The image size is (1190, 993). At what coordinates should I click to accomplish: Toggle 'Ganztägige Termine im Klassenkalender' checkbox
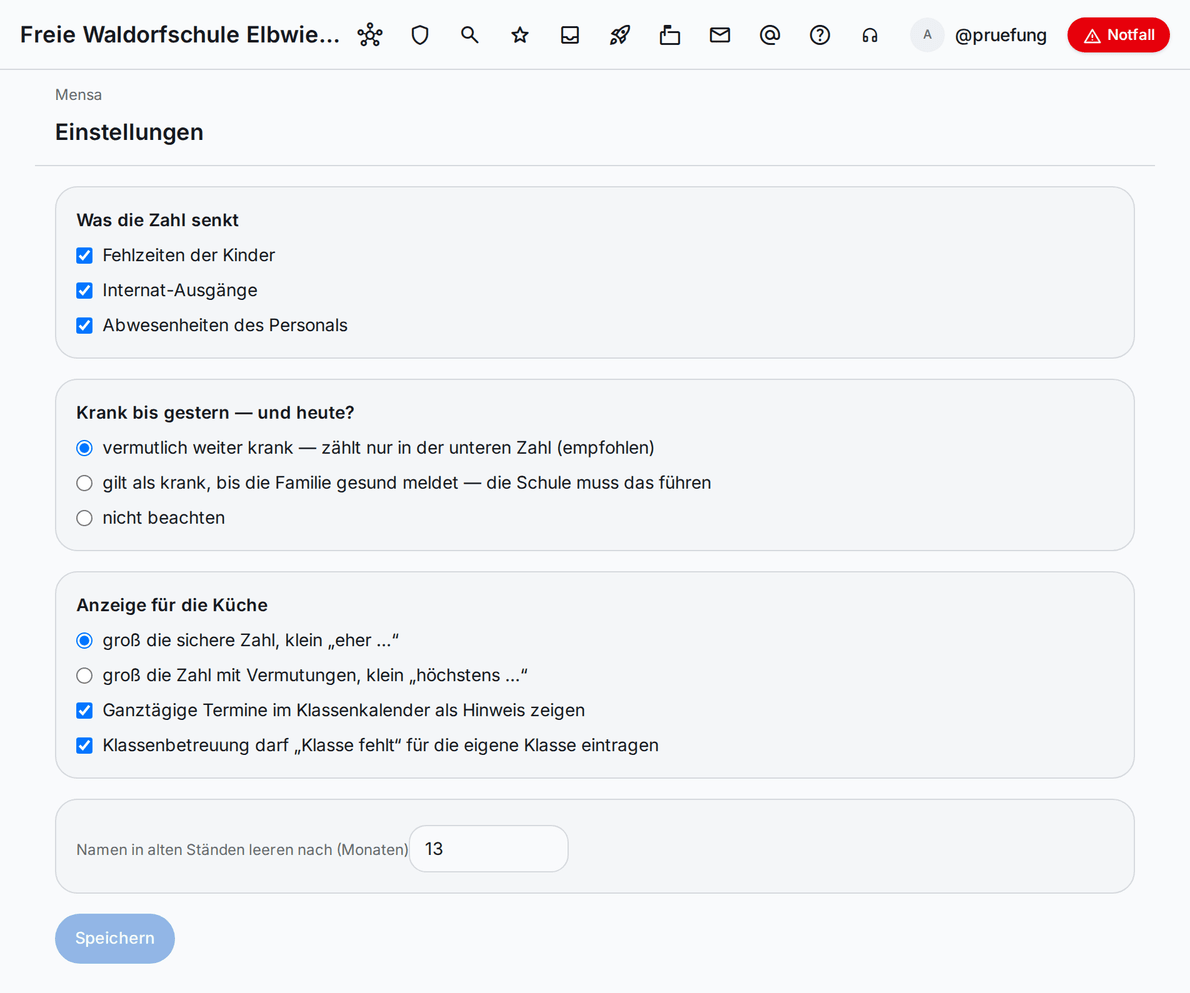pos(84,711)
